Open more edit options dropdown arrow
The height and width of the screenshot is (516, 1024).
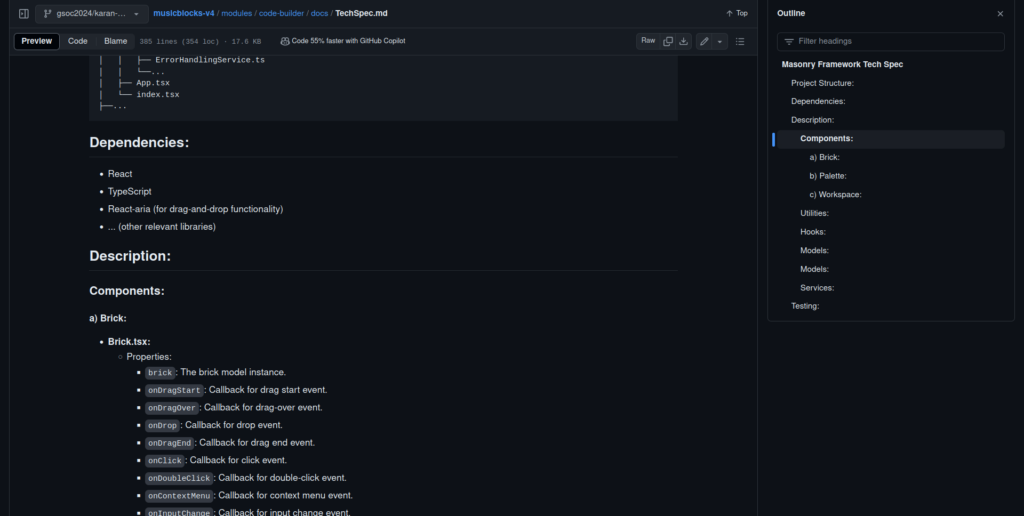[720, 41]
